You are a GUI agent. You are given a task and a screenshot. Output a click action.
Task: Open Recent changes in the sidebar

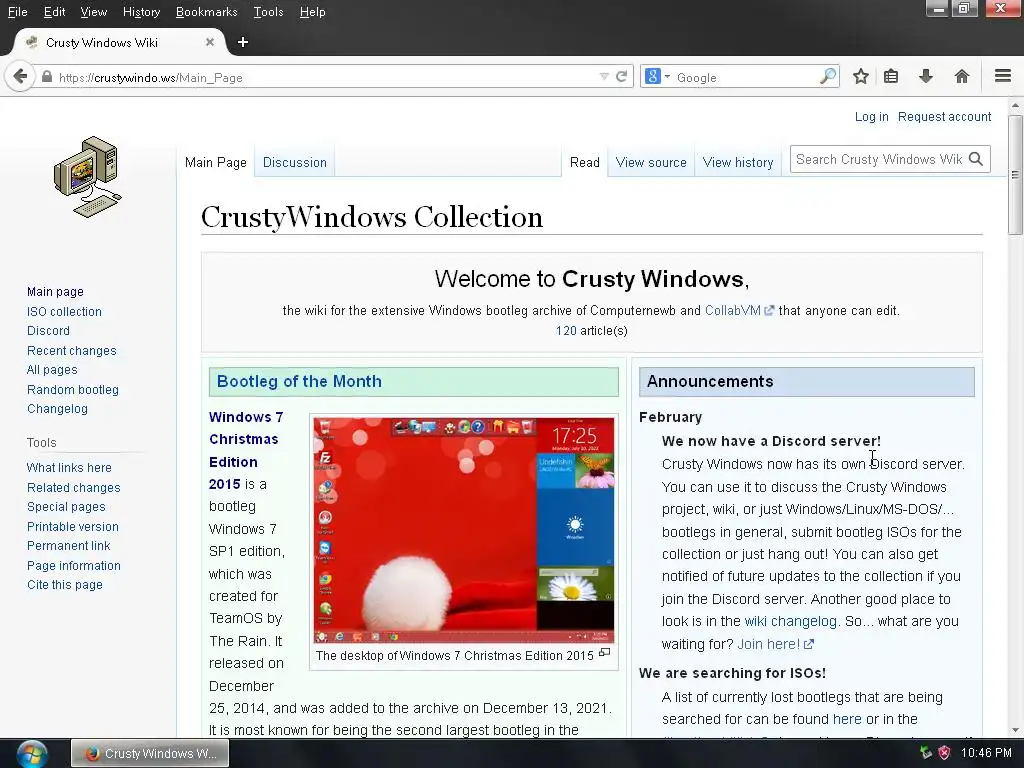[x=72, y=351]
